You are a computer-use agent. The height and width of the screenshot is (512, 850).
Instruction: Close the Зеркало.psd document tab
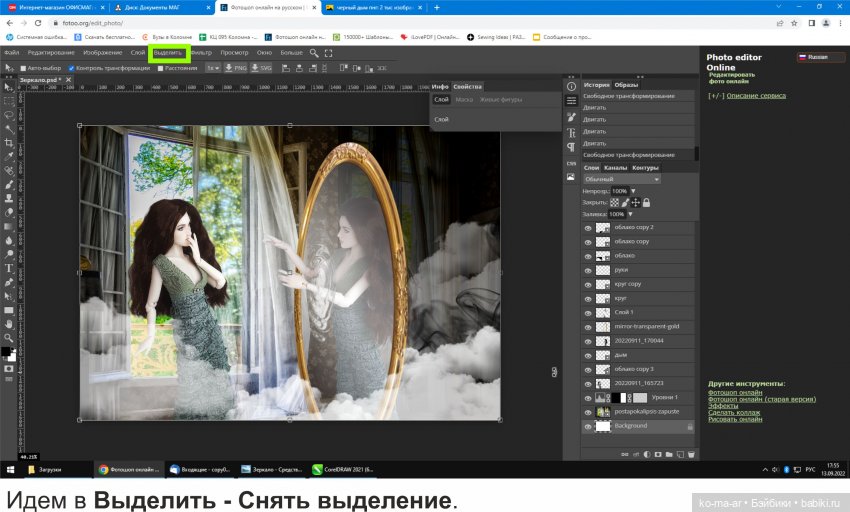[x=68, y=80]
